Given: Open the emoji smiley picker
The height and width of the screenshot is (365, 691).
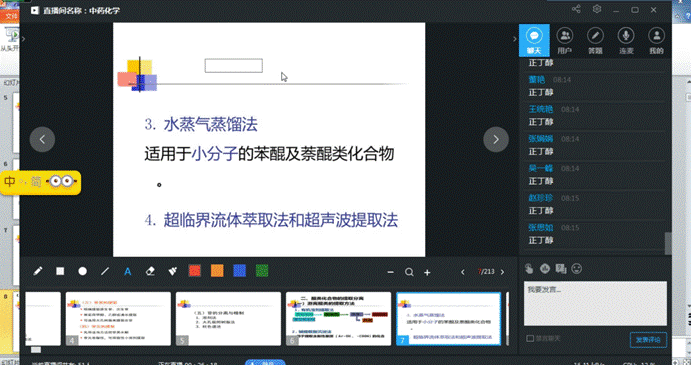Looking at the screenshot, I should (x=576, y=268).
